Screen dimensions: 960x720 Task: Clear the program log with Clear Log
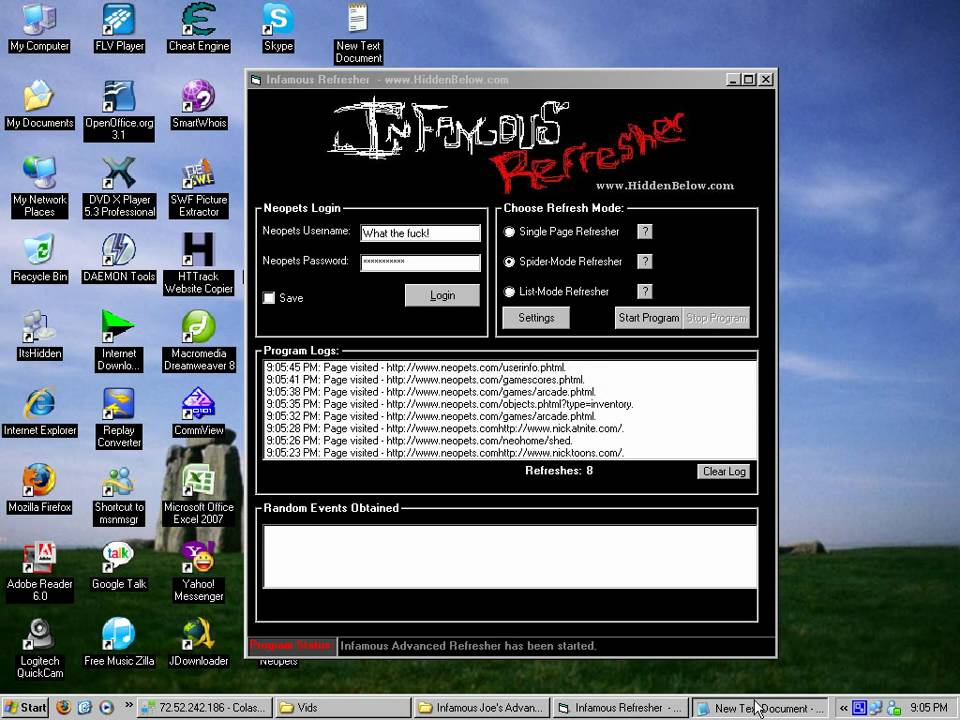[x=724, y=471]
